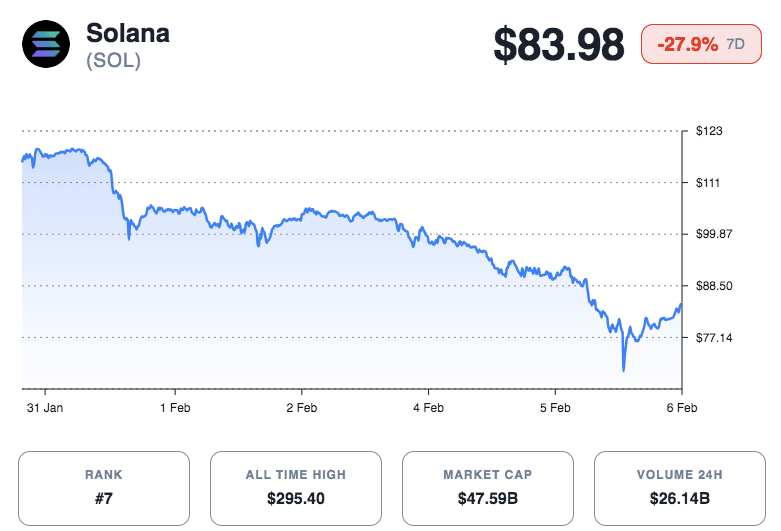This screenshot has height=531, width=781.
Task: Click the $88.50 price axis label
Action: point(715,286)
